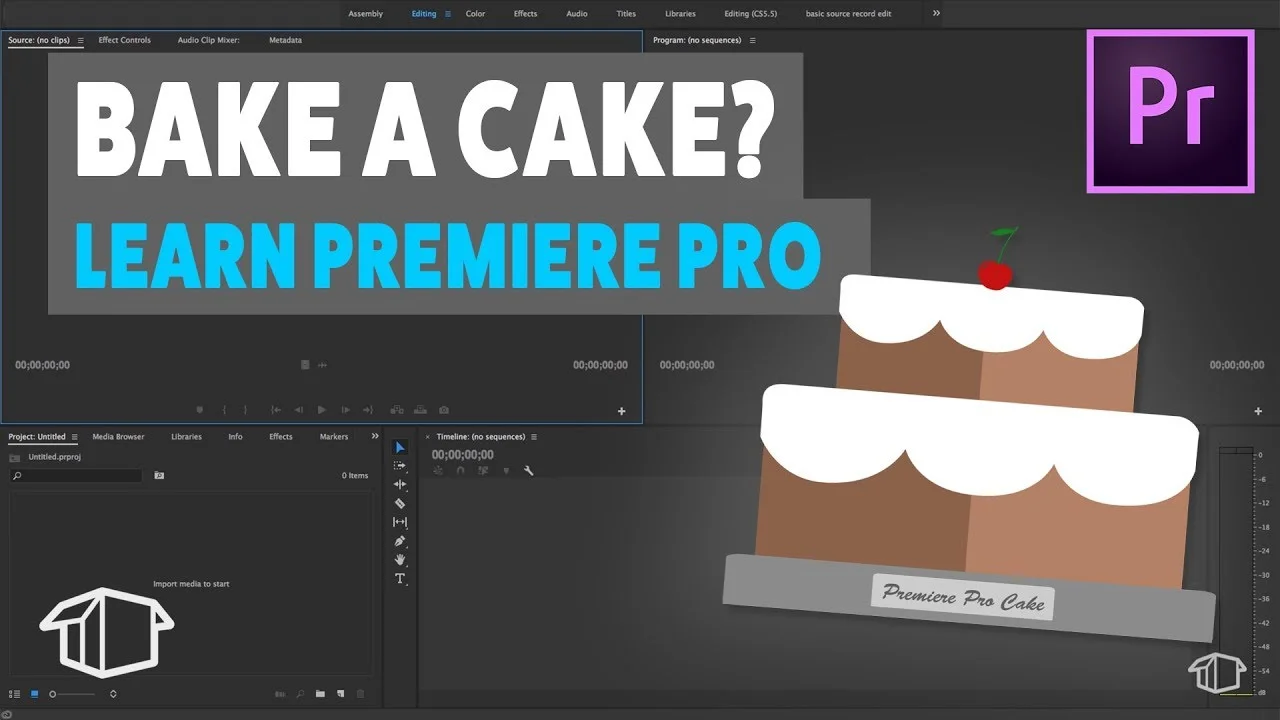Switch to the Titles workspace
Image resolution: width=1280 pixels, height=720 pixels.
click(626, 14)
